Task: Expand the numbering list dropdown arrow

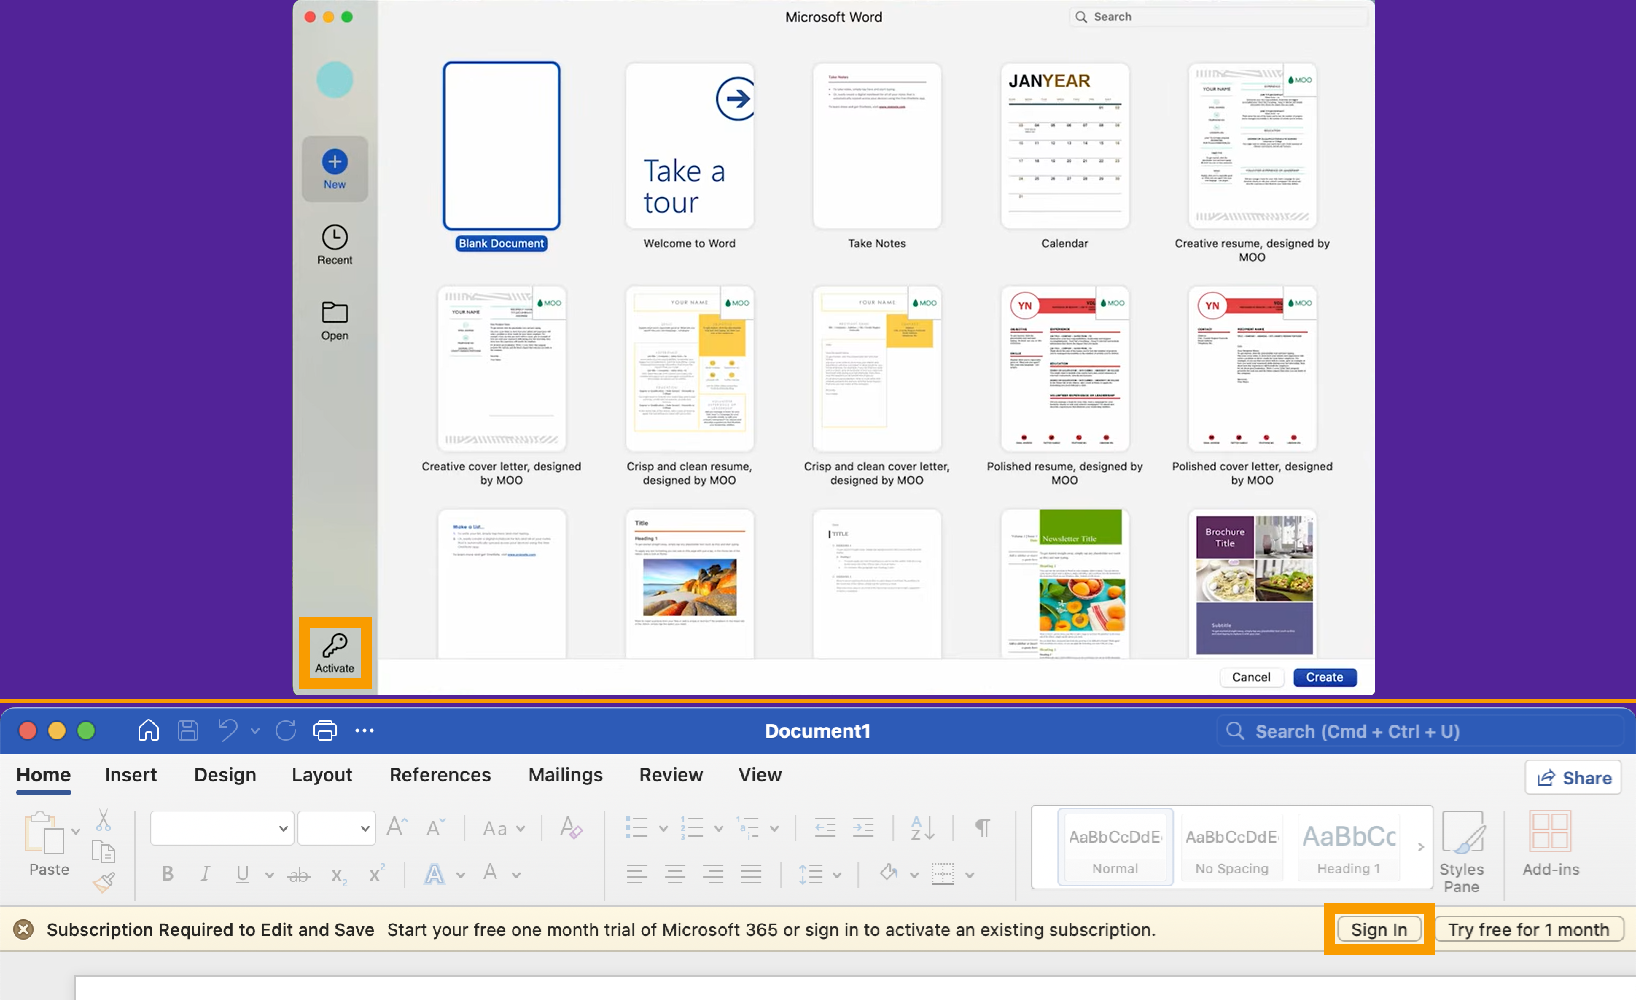Action: (719, 829)
